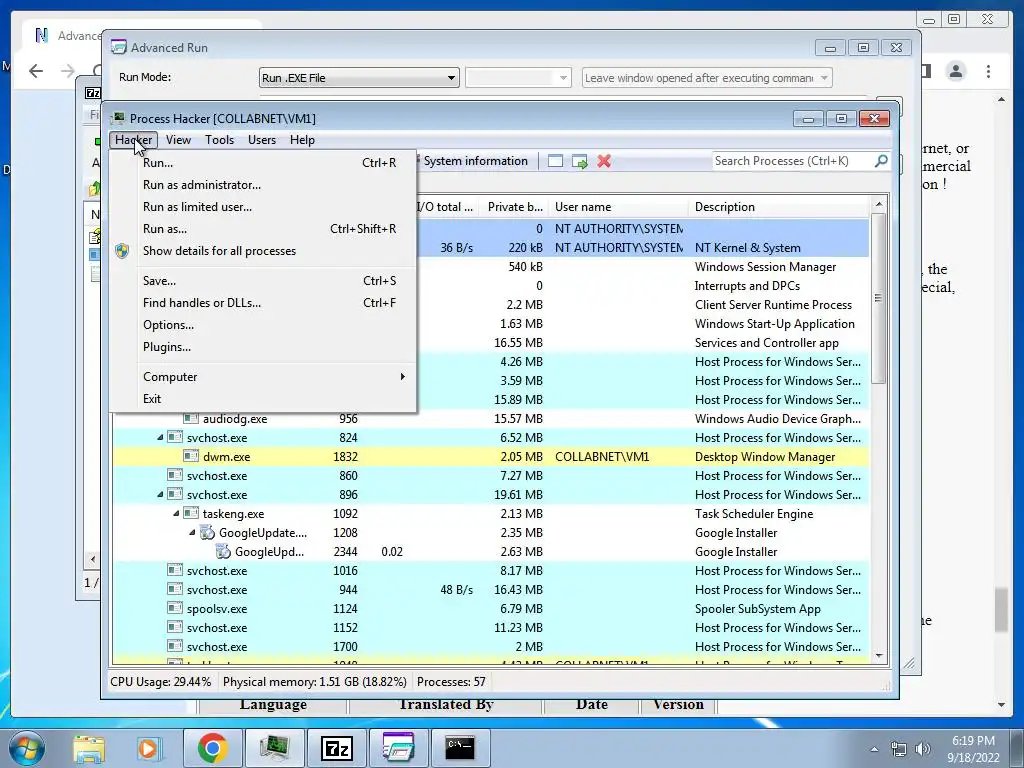Viewport: 1024px width, 768px height.
Task: Select svchost.exe with PID 944
Action: (491, 590)
